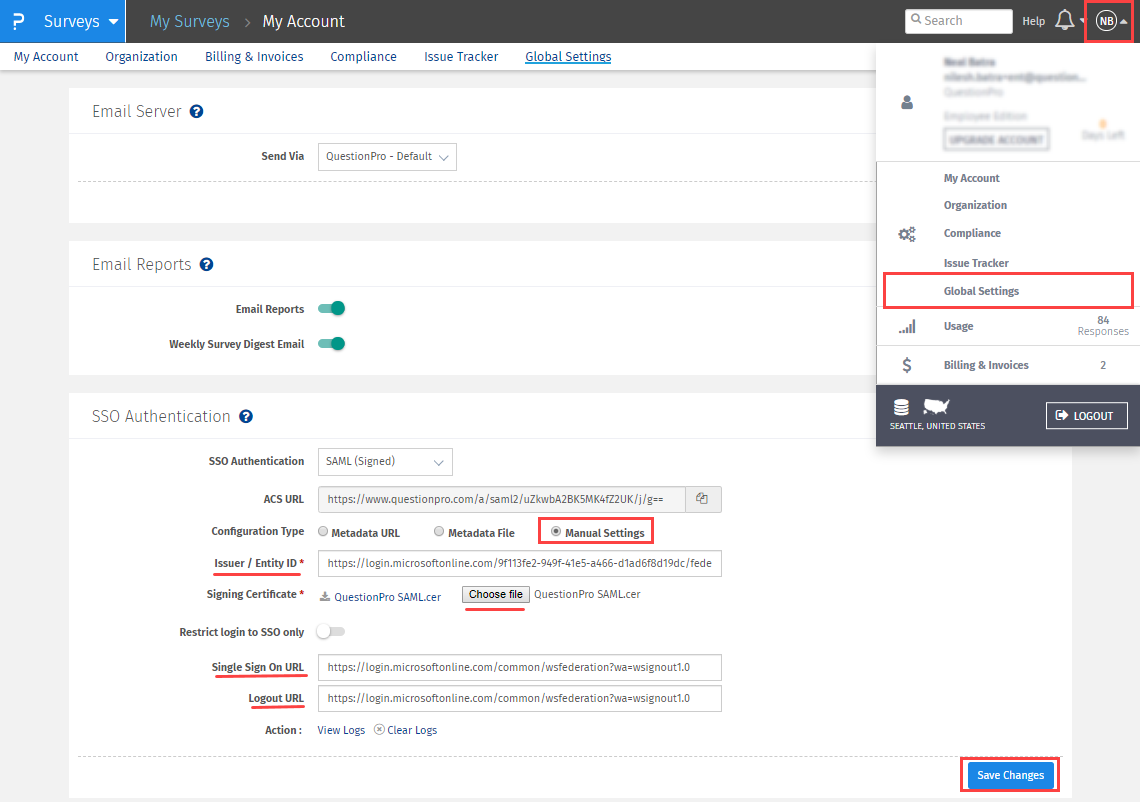Screen dimensions: 1140x802
Task: Select Metadata File configuration type
Action: [439, 532]
